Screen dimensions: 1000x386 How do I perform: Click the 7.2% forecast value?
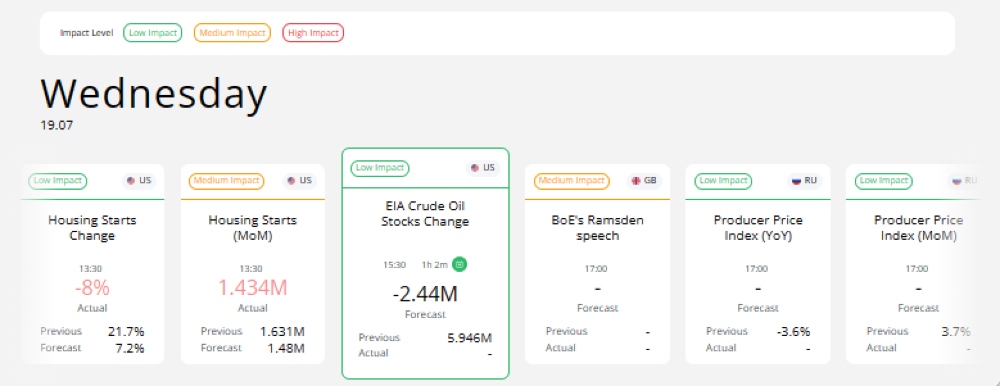[x=129, y=348]
